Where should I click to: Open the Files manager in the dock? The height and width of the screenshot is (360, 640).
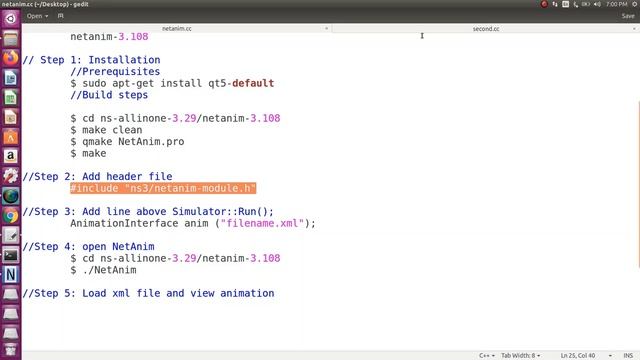click(11, 39)
